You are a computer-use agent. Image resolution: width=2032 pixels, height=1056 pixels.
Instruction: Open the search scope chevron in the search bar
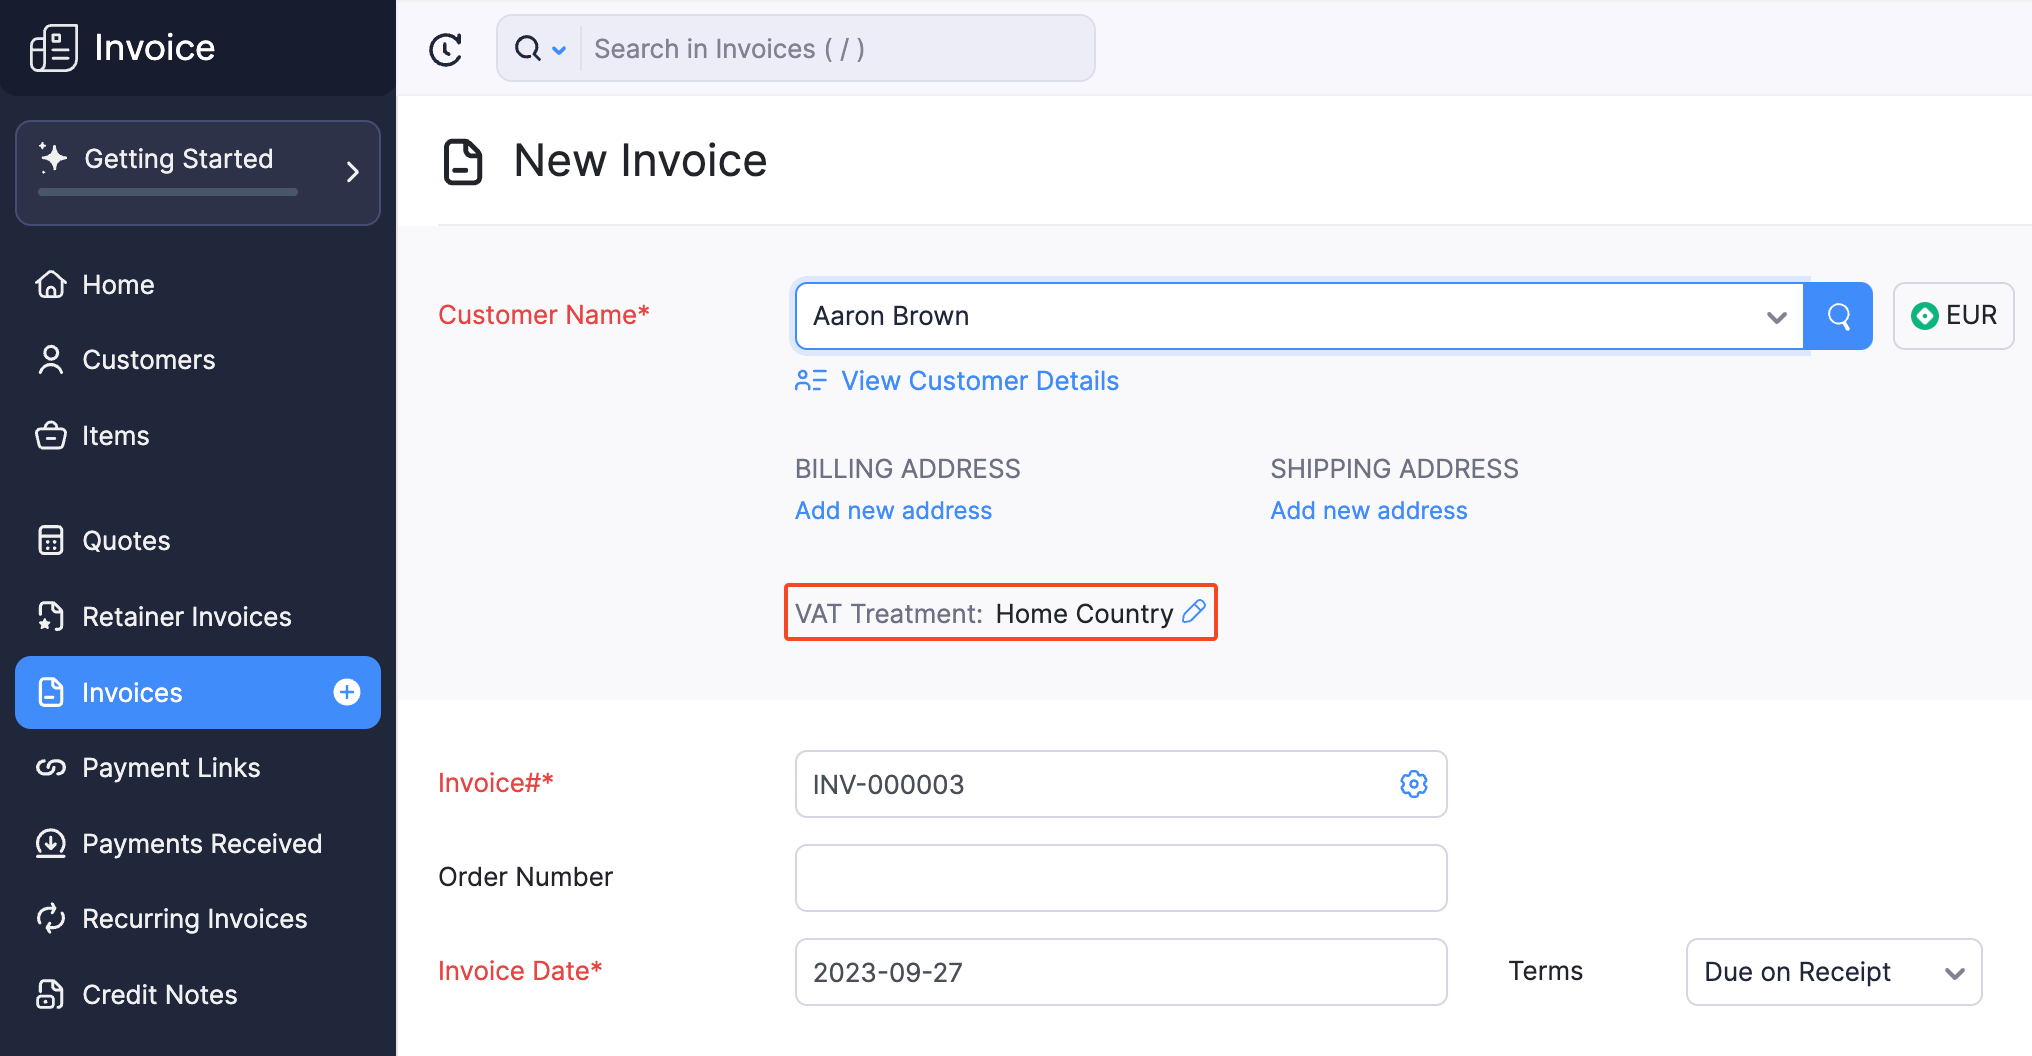point(560,48)
